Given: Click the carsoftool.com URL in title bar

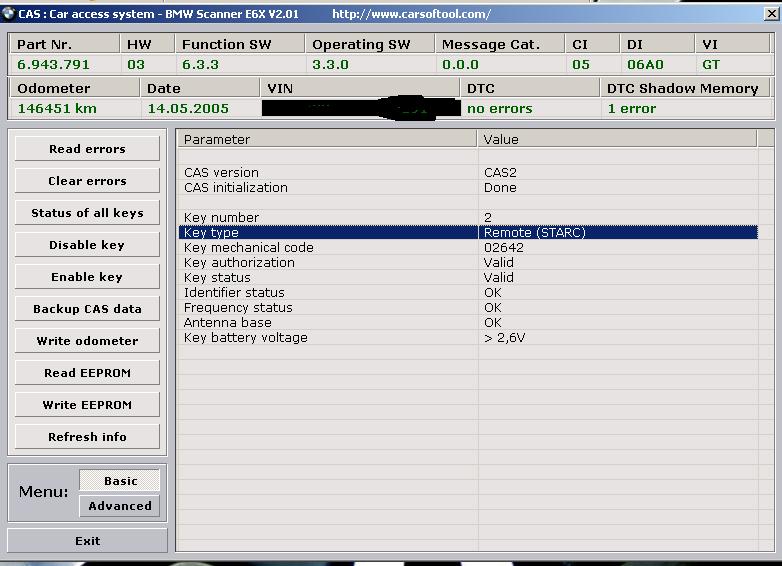Looking at the screenshot, I should (x=411, y=14).
